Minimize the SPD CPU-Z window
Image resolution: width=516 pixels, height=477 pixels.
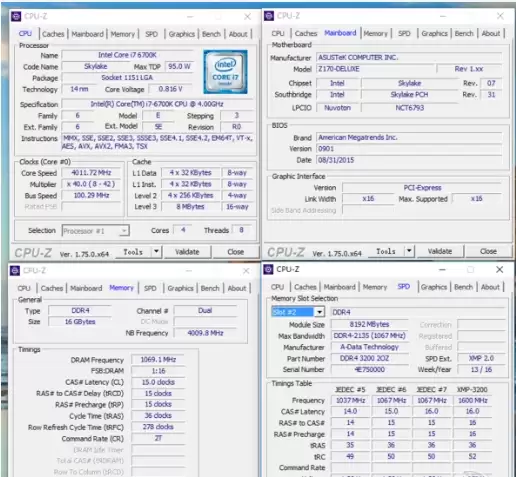(442, 269)
